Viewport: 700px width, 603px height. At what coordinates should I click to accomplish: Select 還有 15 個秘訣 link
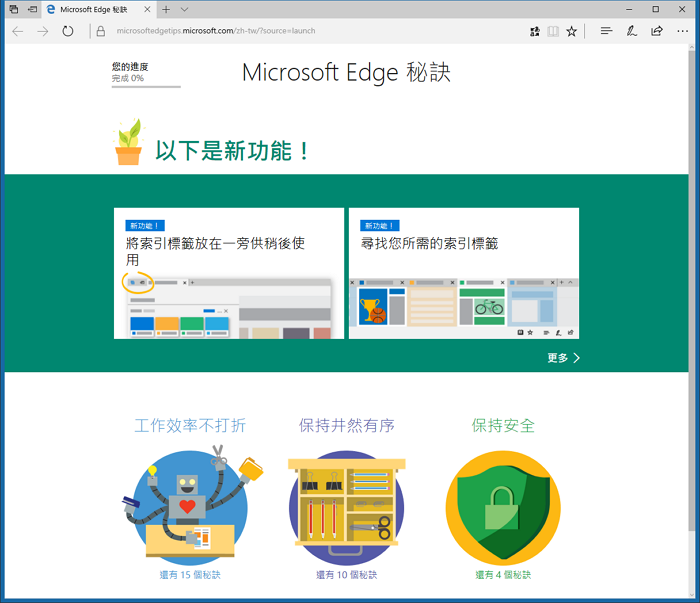tap(190, 575)
